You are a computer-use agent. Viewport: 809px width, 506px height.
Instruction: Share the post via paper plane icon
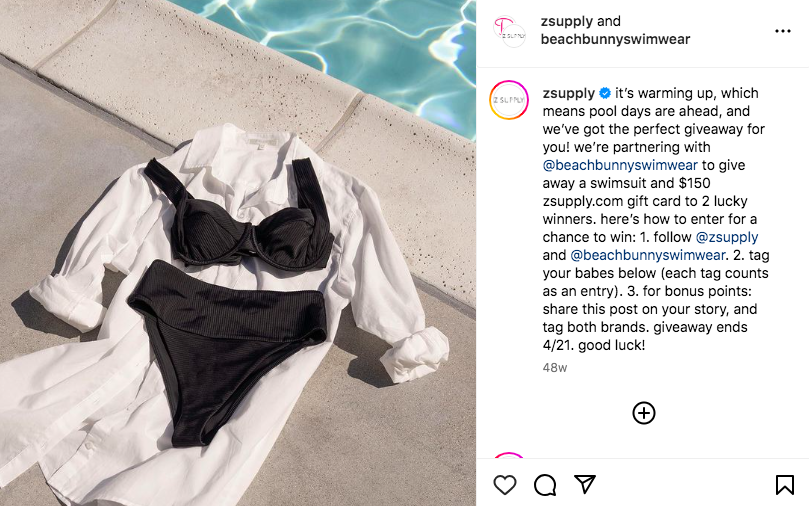pos(585,484)
